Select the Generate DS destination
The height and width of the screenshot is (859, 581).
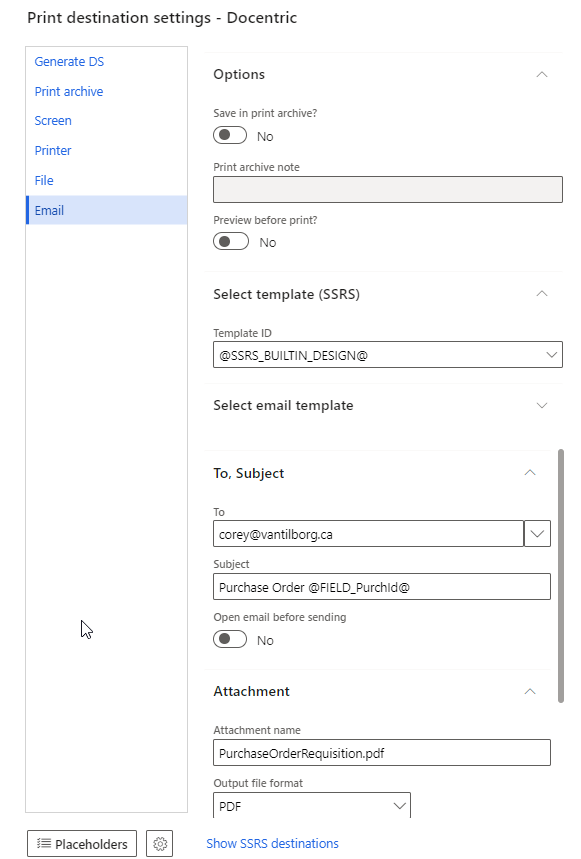[70, 62]
